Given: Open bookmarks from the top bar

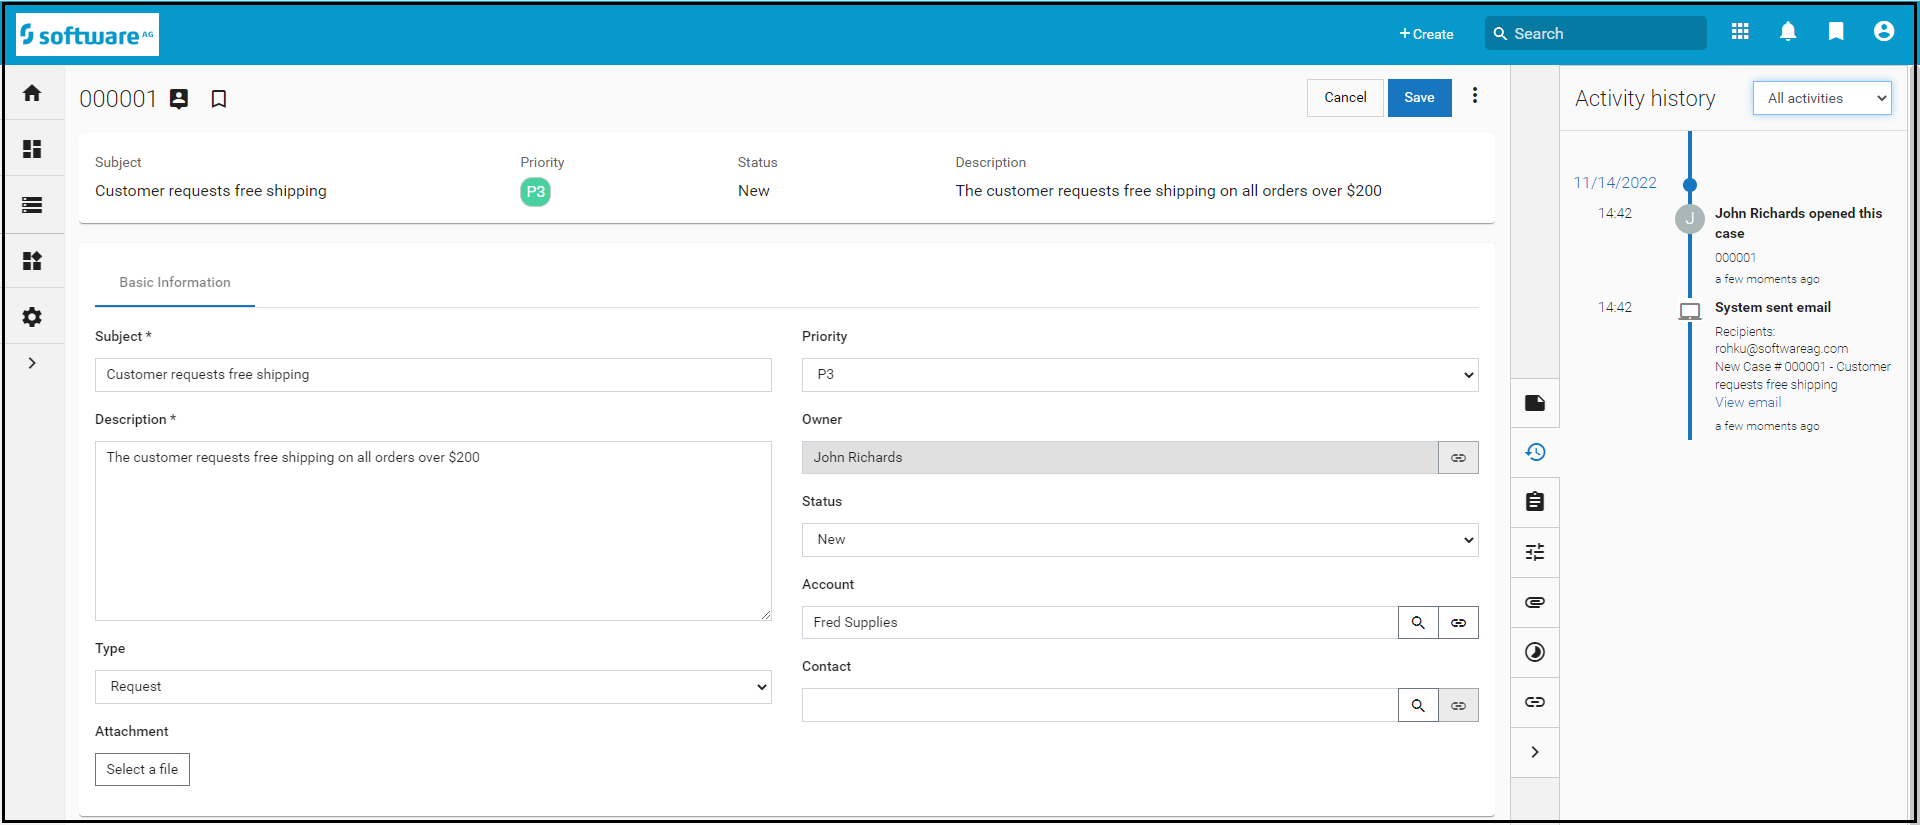Looking at the screenshot, I should tap(1836, 32).
